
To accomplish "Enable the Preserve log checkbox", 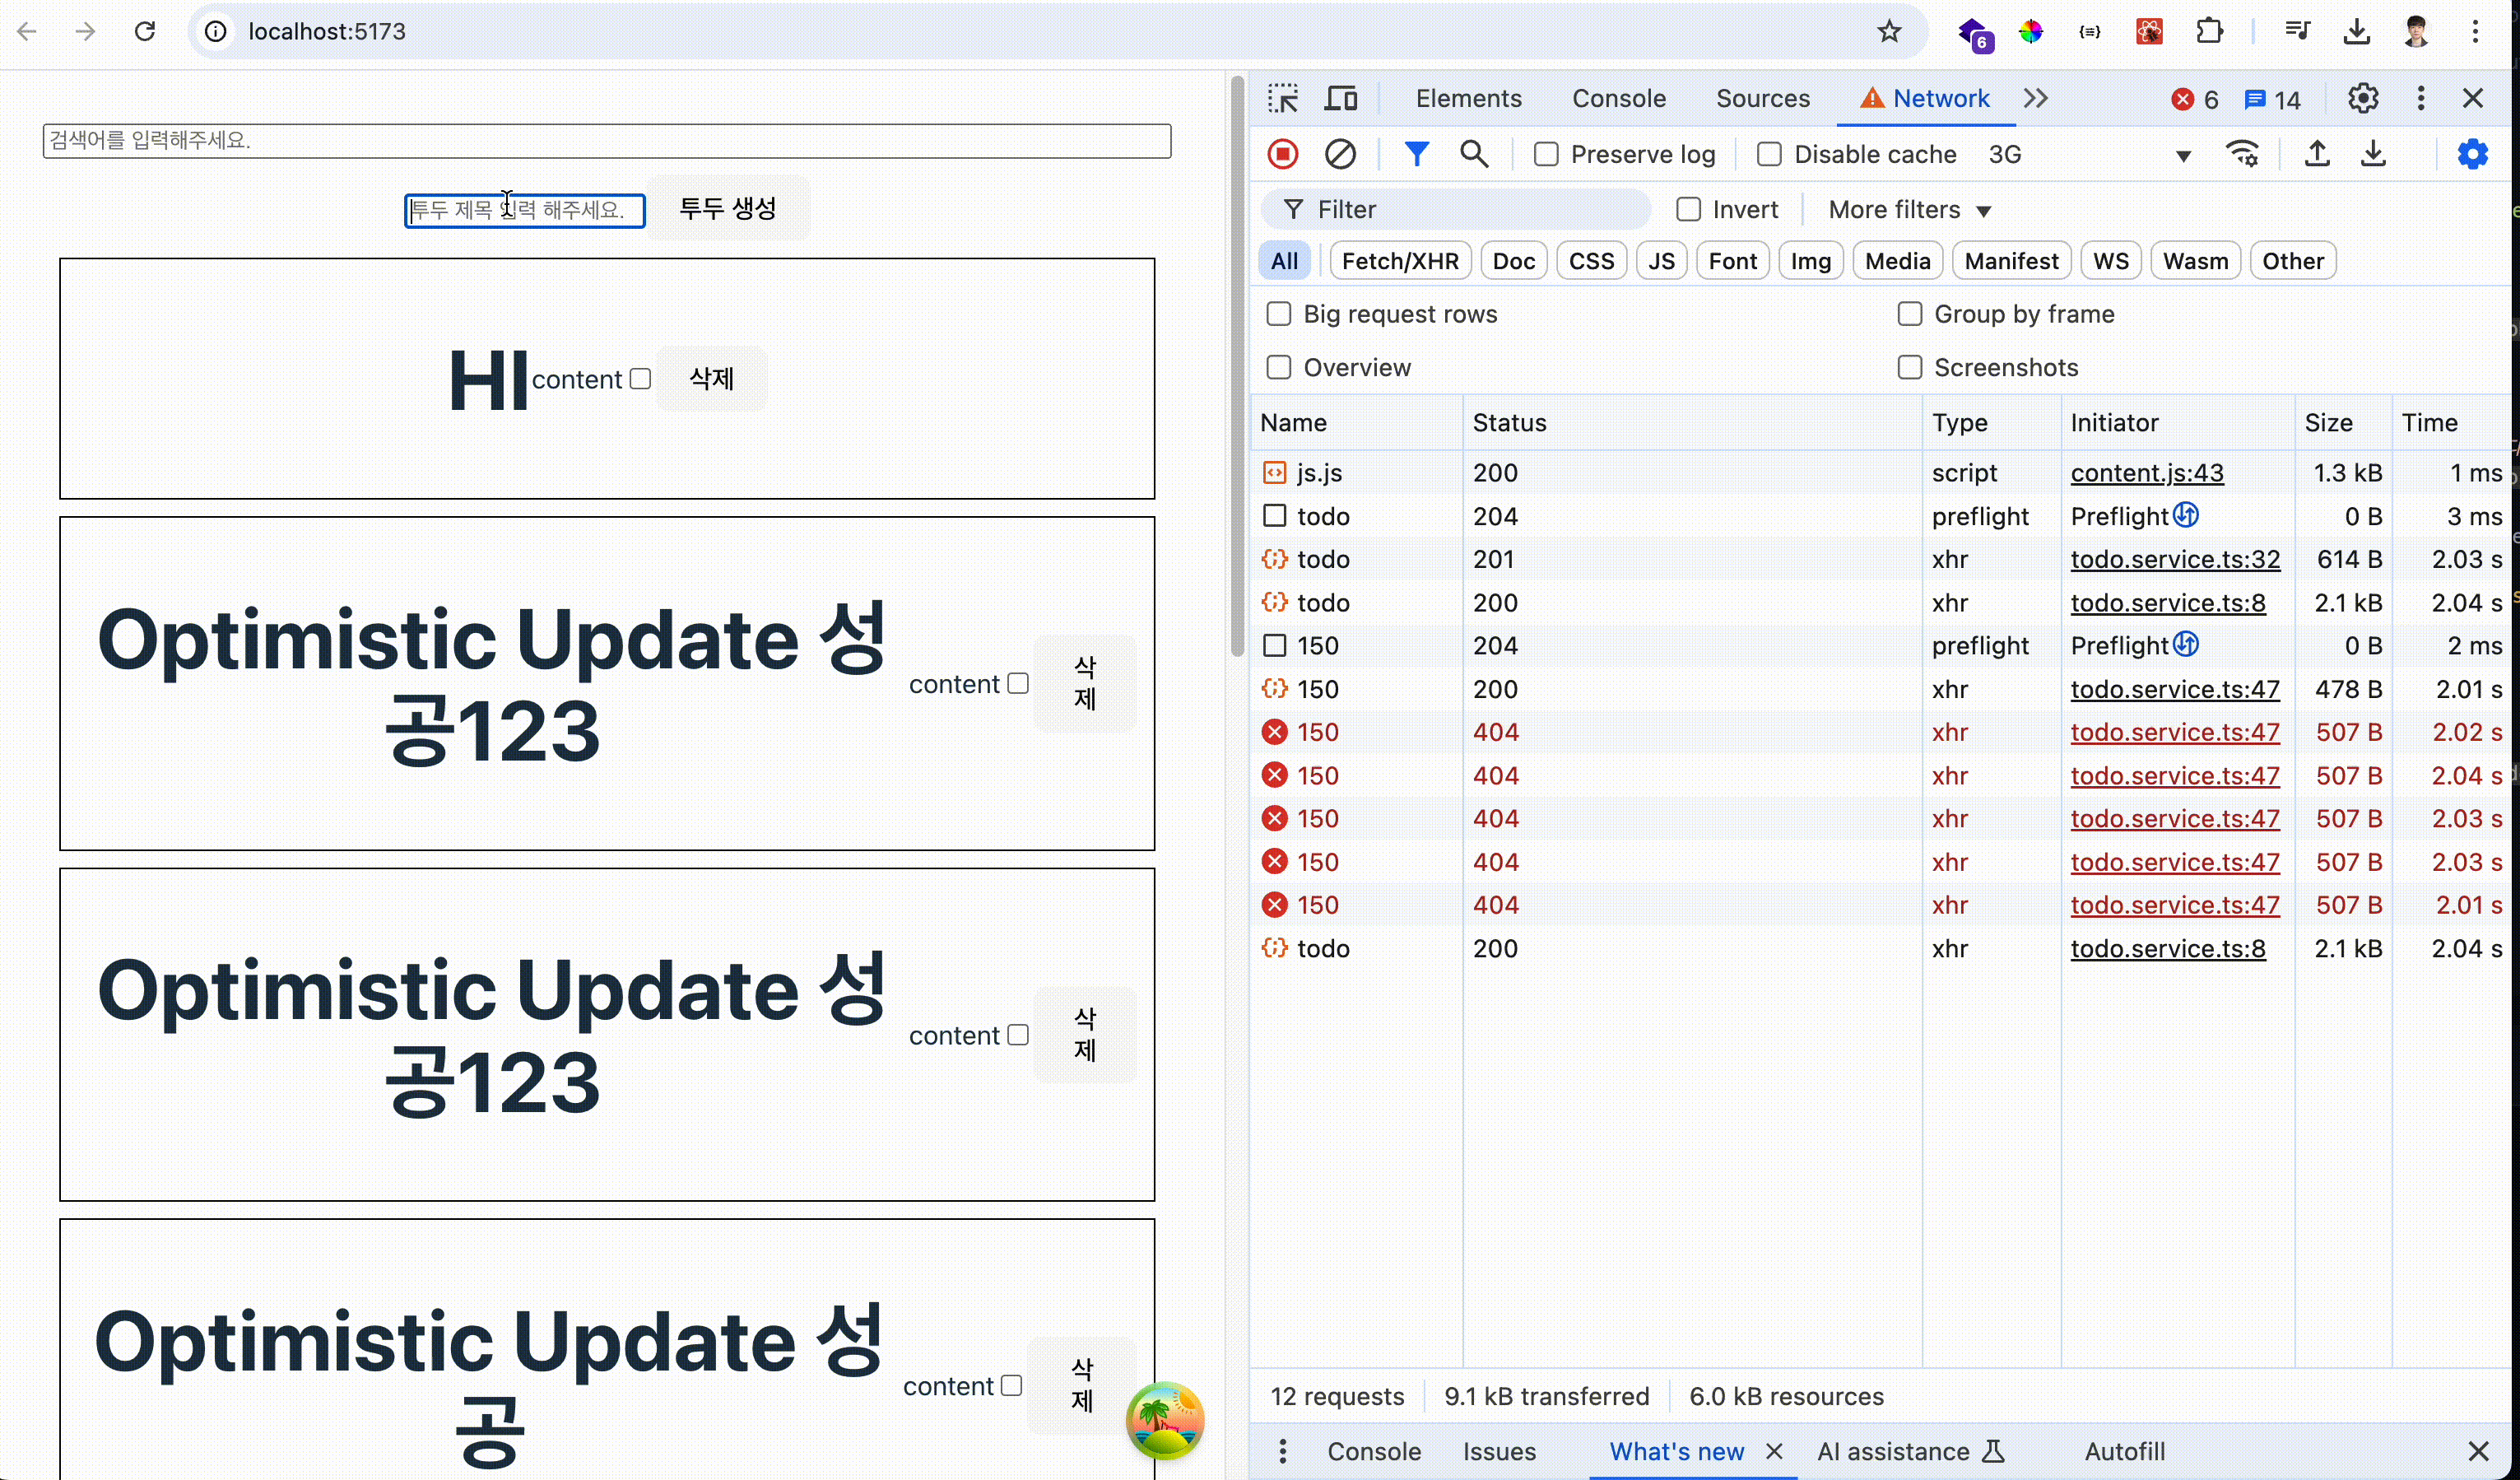I will 1546,154.
